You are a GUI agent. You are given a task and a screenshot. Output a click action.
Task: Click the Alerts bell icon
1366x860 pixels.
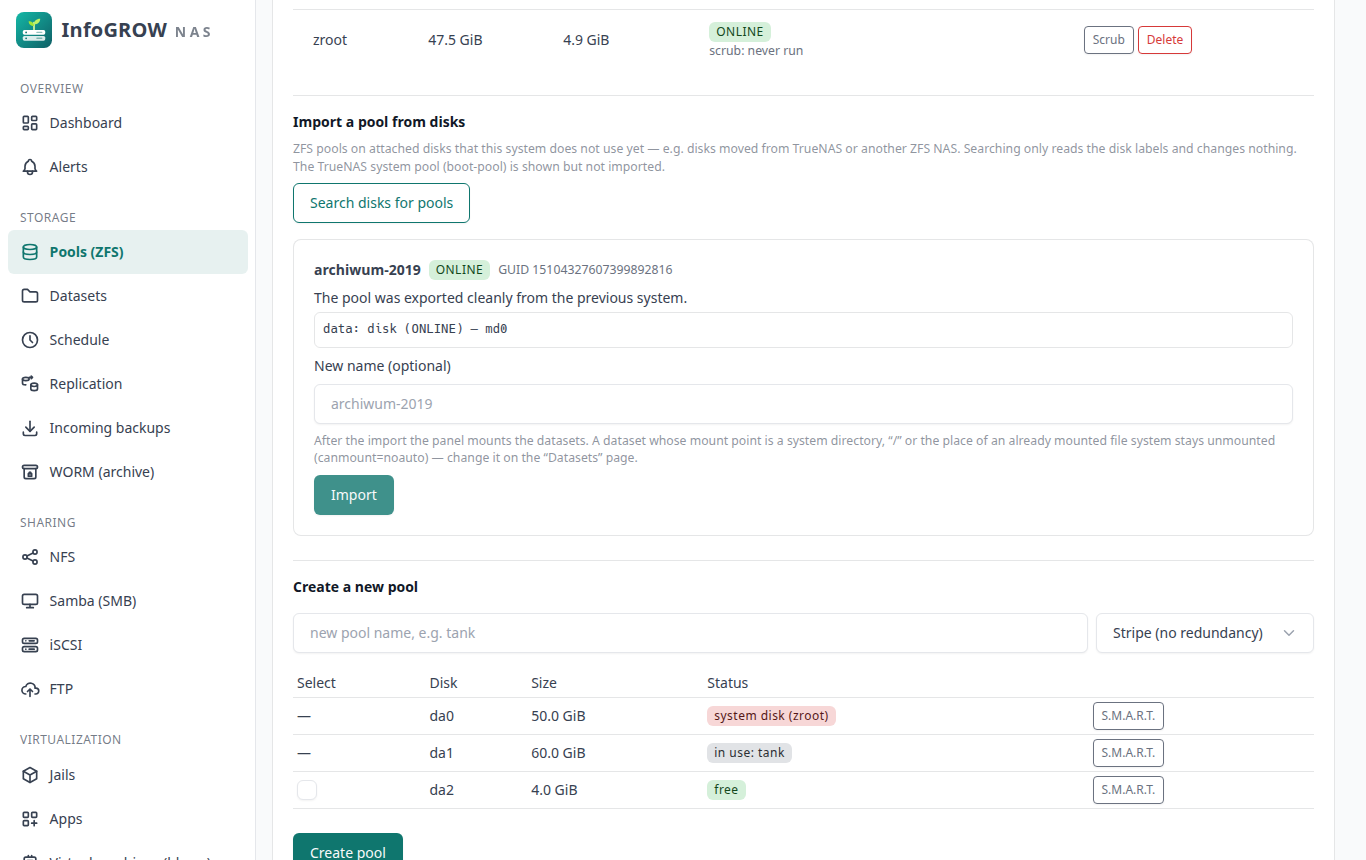tap(30, 167)
